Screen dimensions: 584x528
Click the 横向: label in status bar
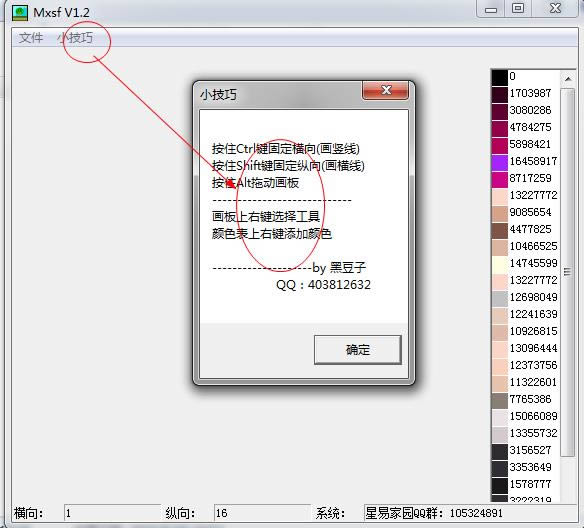28,513
